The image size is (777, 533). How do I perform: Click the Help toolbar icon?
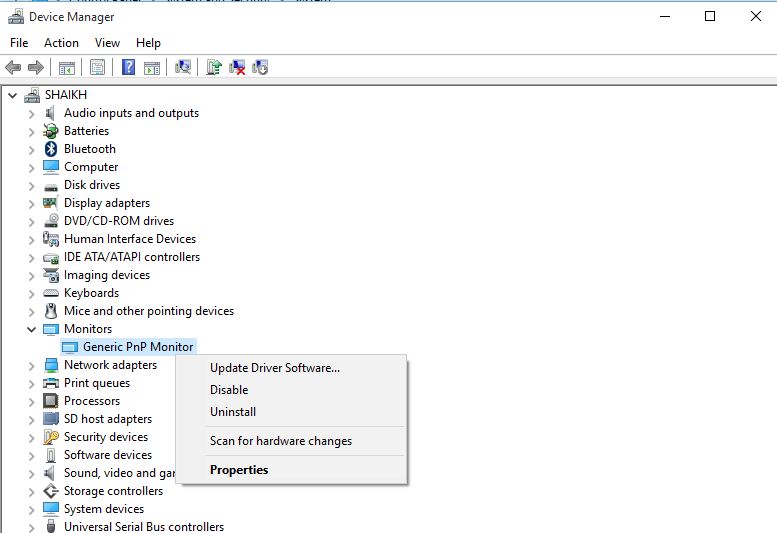[128, 68]
